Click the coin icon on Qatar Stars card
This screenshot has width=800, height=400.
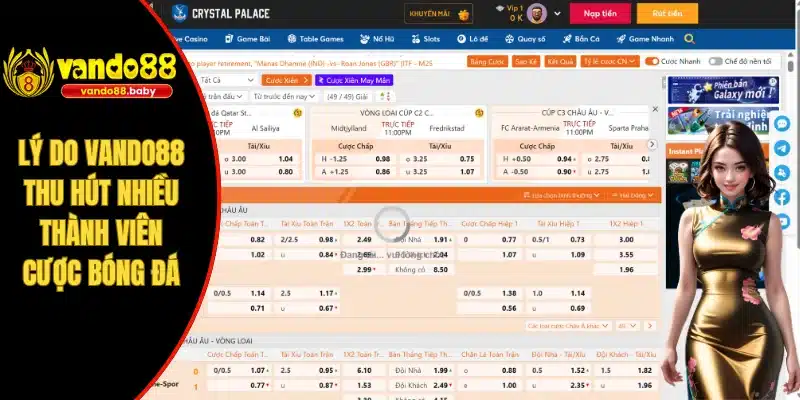[x=297, y=113]
